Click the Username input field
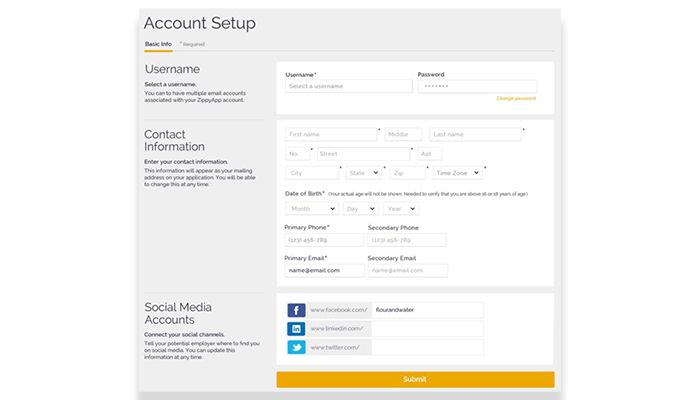 click(349, 86)
